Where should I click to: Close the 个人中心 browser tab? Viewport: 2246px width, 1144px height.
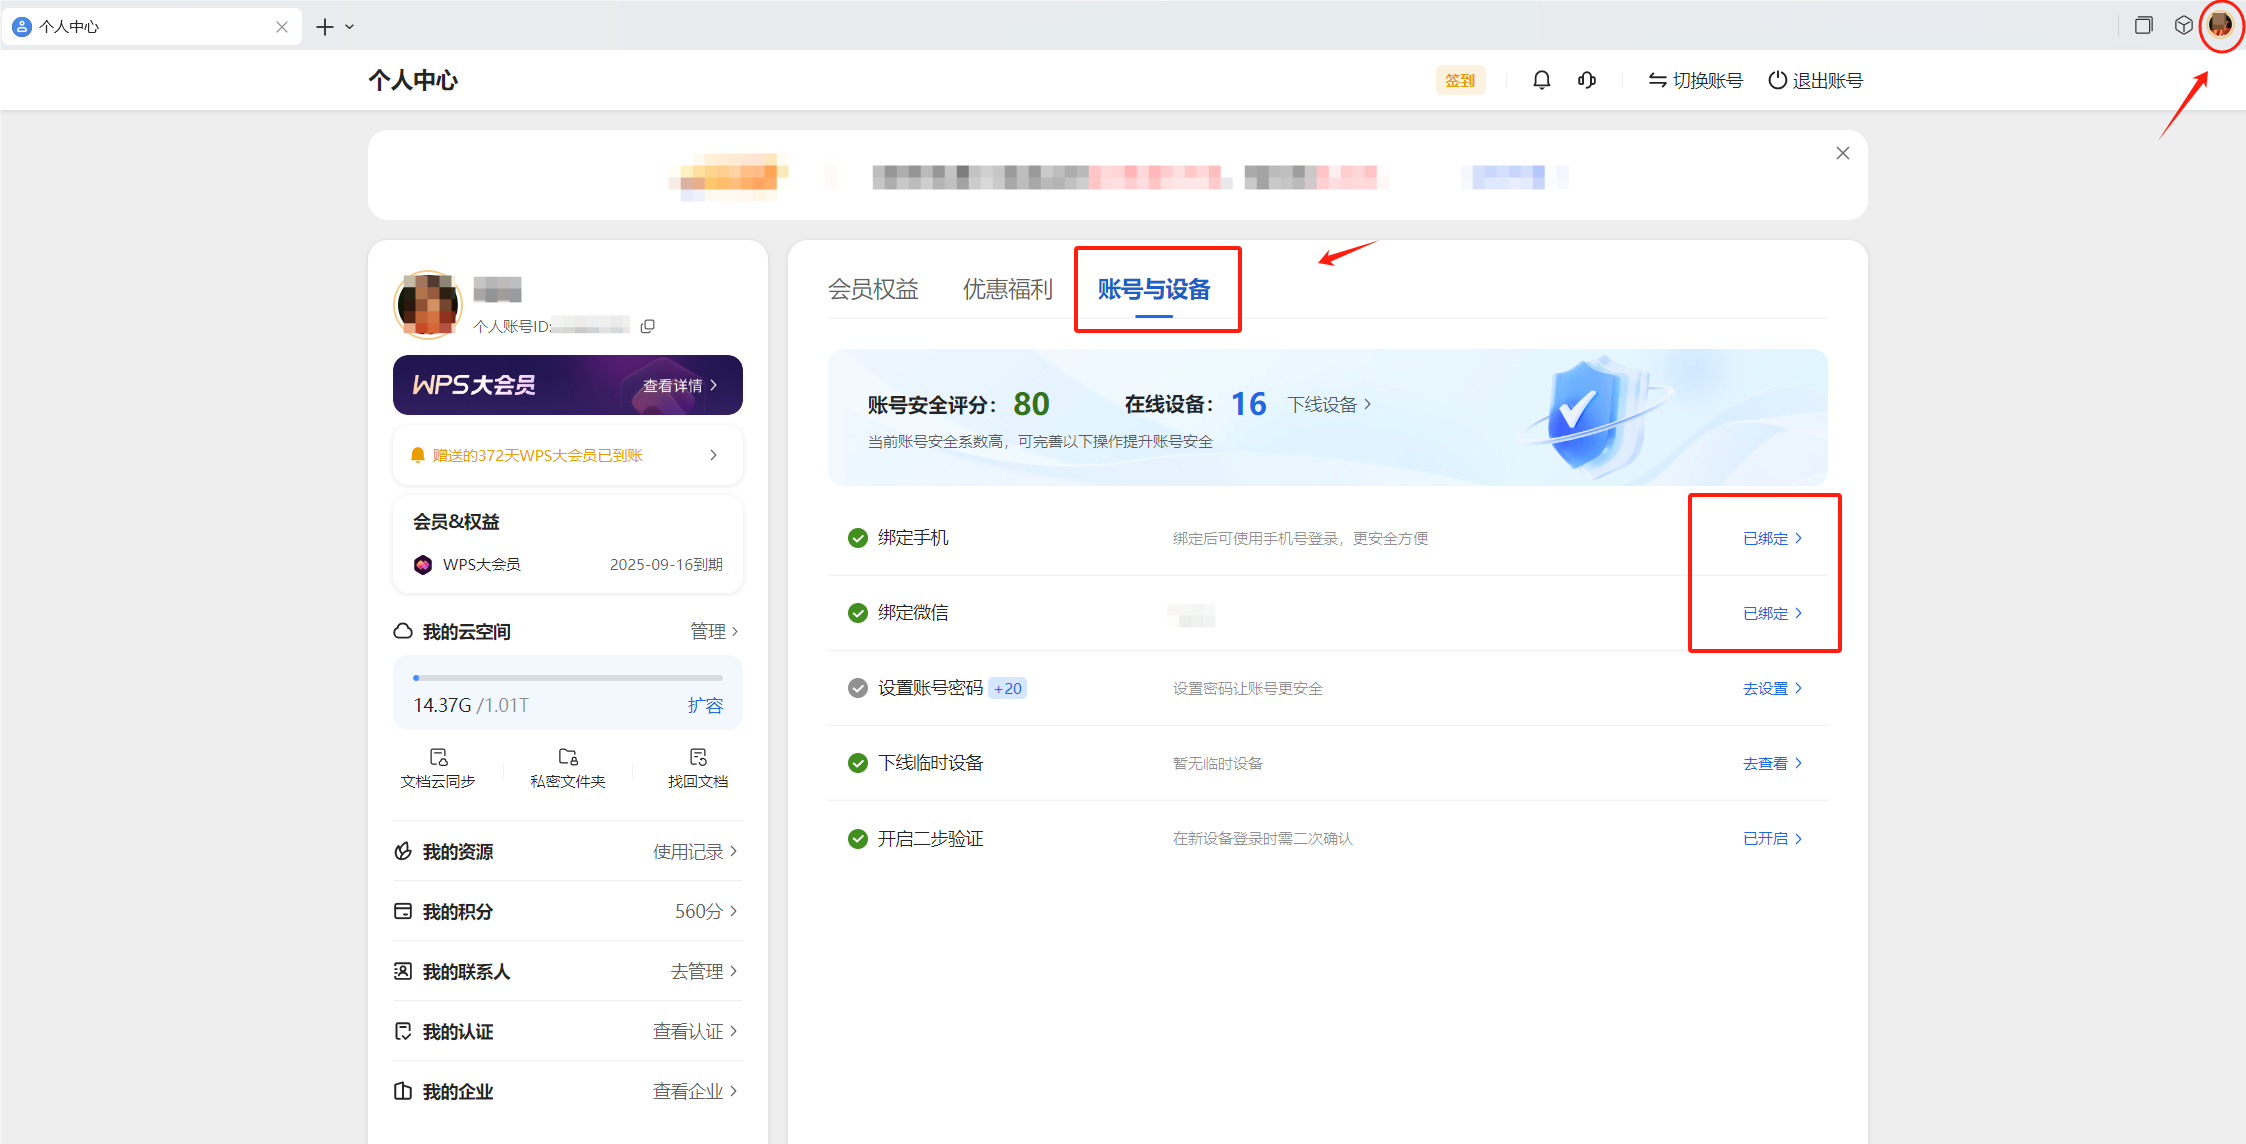tap(282, 27)
